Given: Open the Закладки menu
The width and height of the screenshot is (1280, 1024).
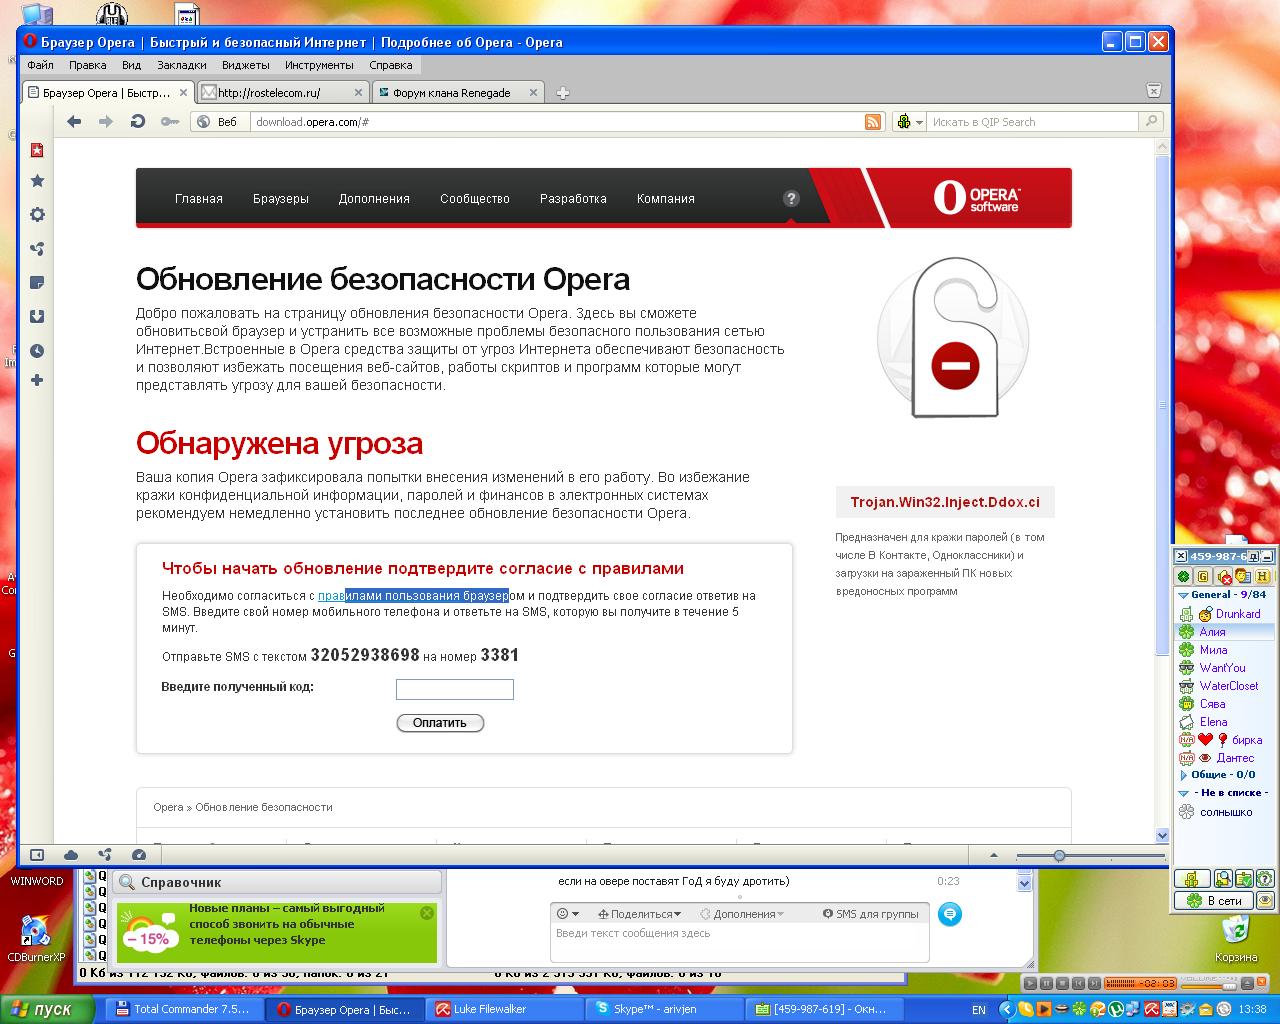Looking at the screenshot, I should pos(182,65).
